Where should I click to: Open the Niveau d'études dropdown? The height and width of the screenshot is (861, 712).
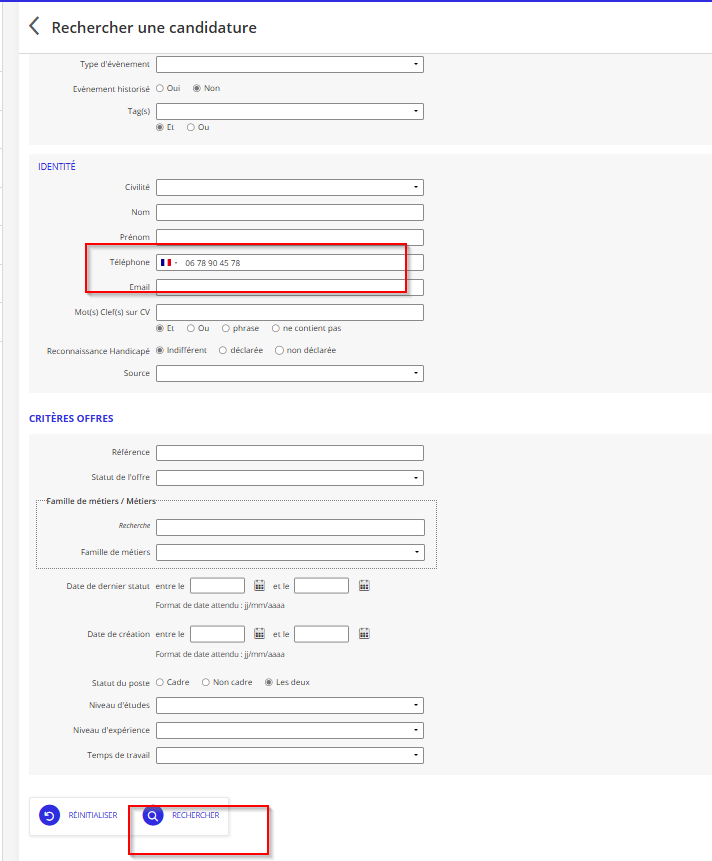(x=289, y=706)
